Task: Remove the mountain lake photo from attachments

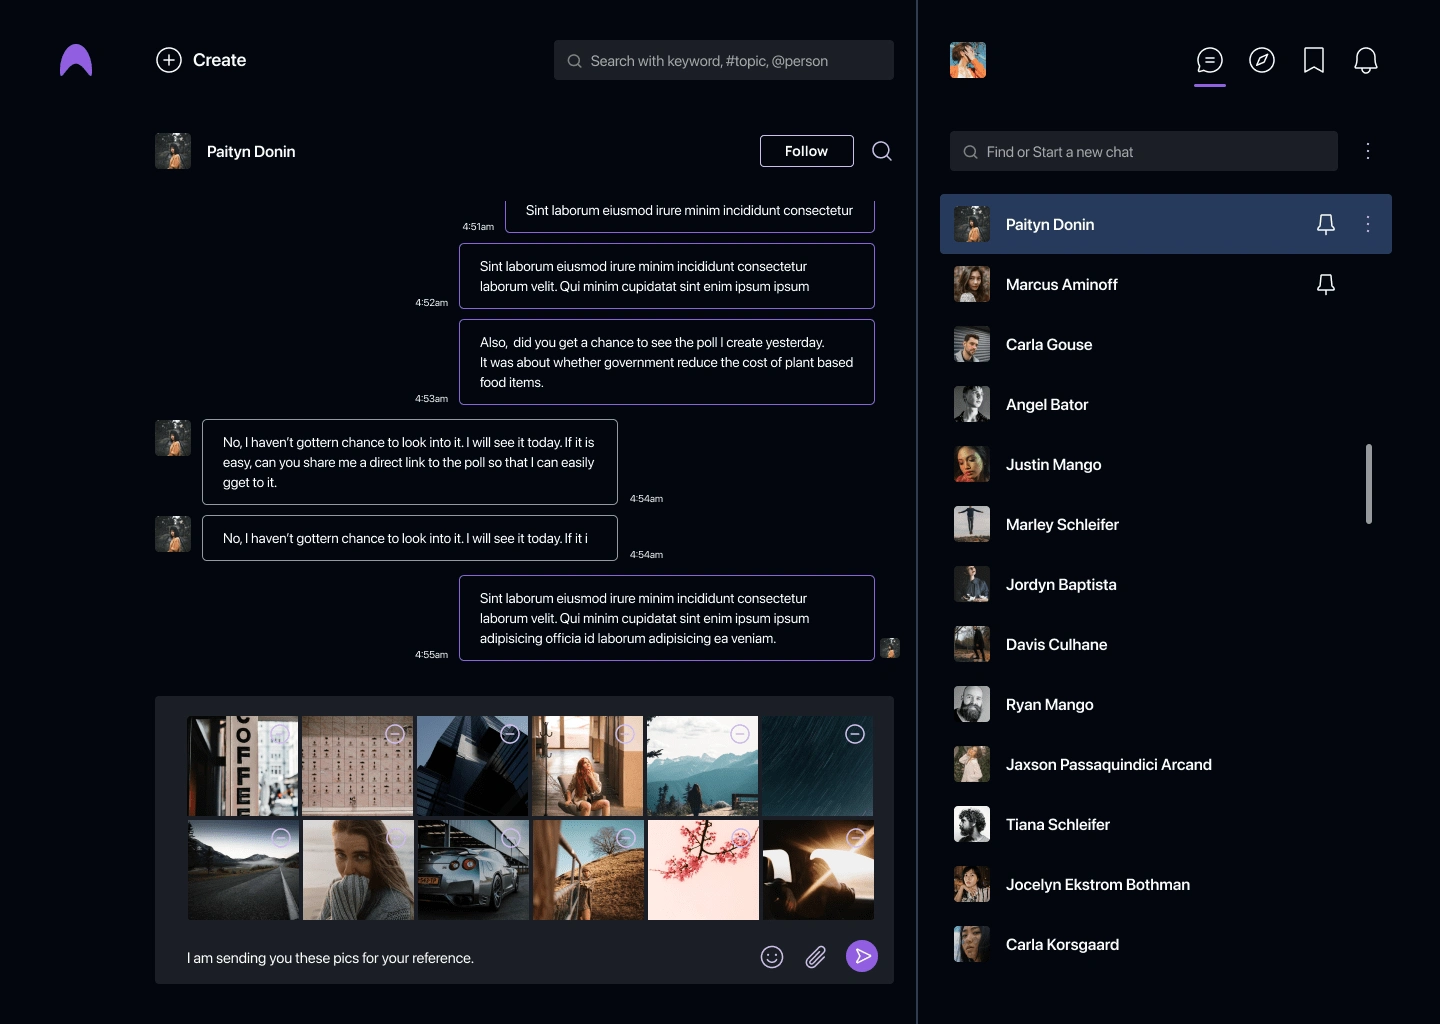Action: click(740, 734)
